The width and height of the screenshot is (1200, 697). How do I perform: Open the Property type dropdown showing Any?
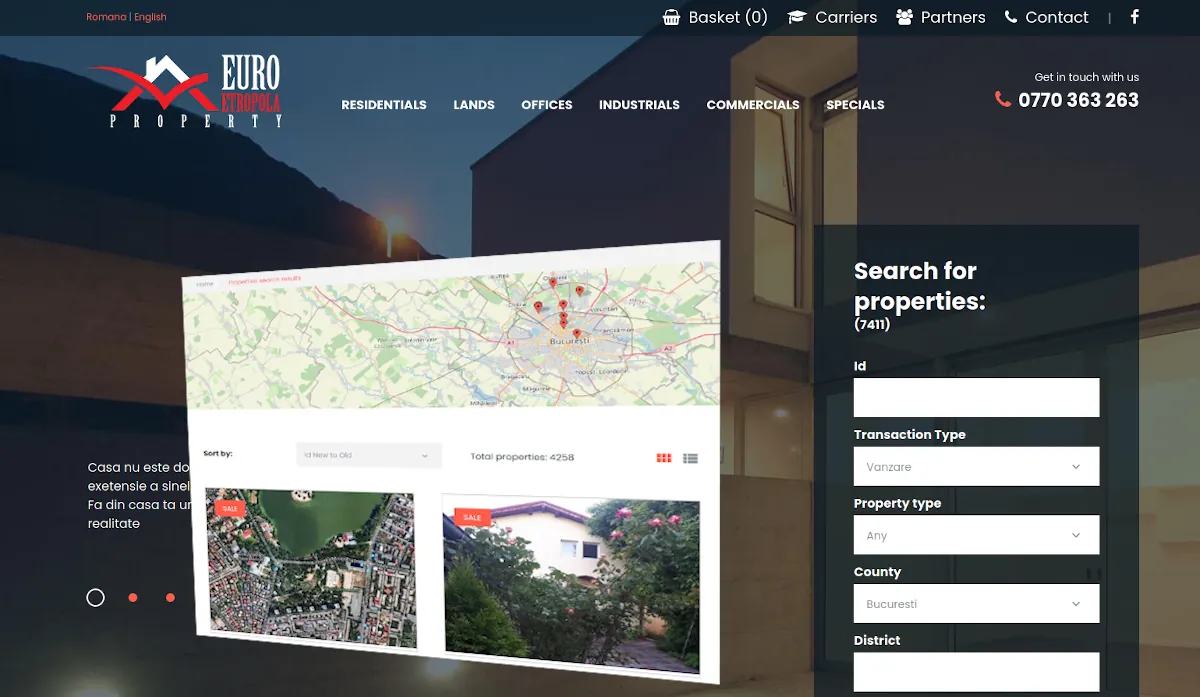point(976,535)
